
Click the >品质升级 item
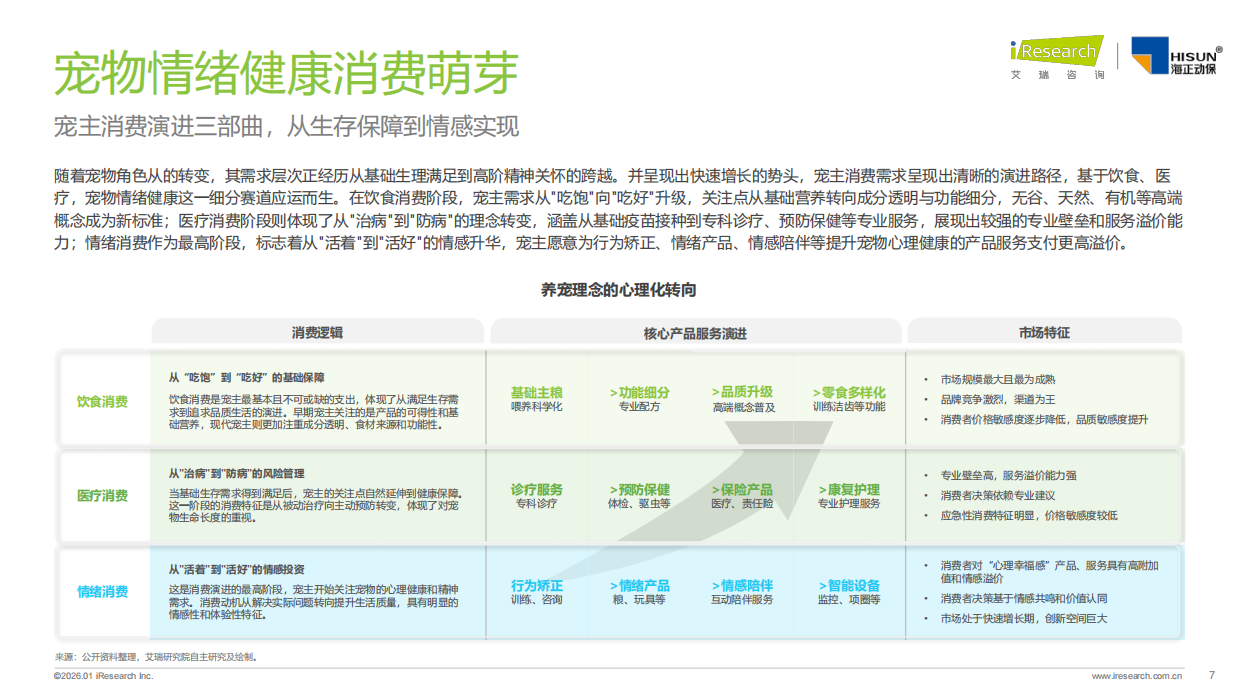click(x=742, y=392)
